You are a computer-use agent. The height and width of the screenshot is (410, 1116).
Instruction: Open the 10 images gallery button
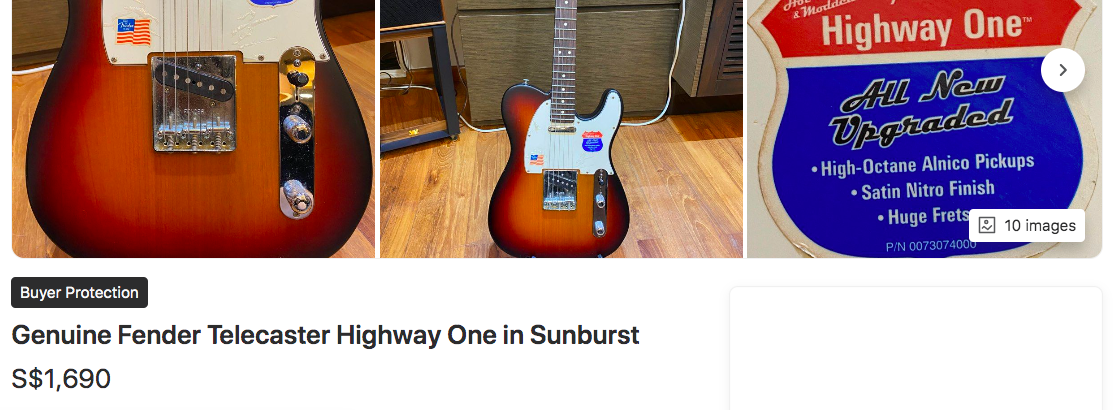1026,226
